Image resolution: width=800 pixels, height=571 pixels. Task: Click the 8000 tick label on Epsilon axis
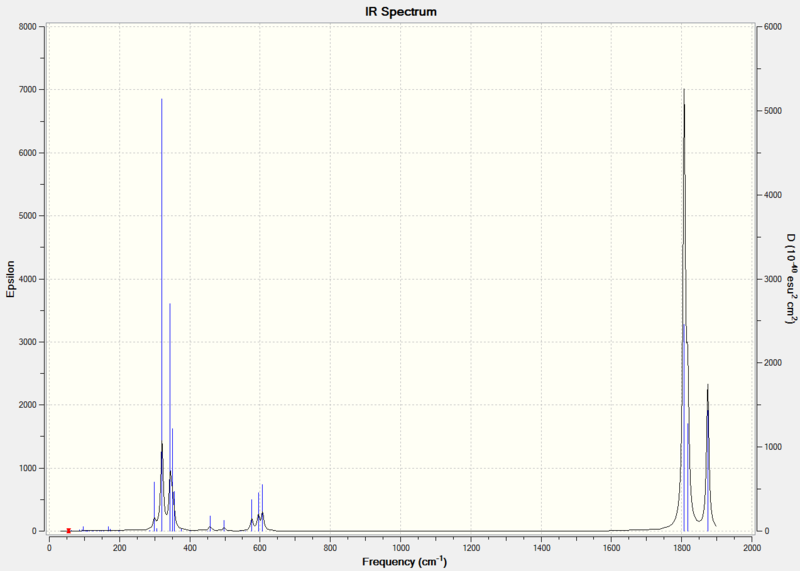(x=28, y=27)
